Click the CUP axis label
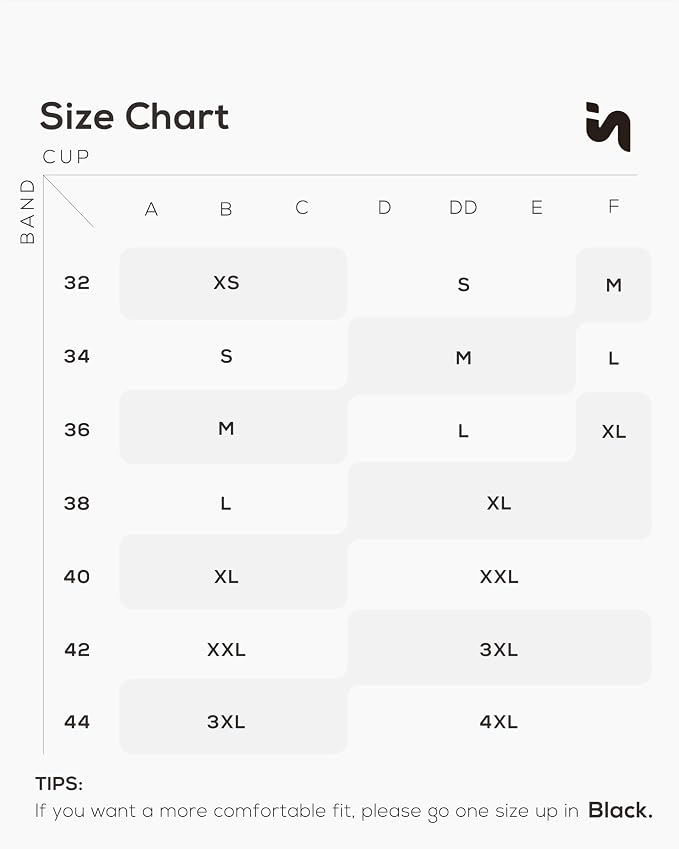Screen dimensions: 679x849 66,157
